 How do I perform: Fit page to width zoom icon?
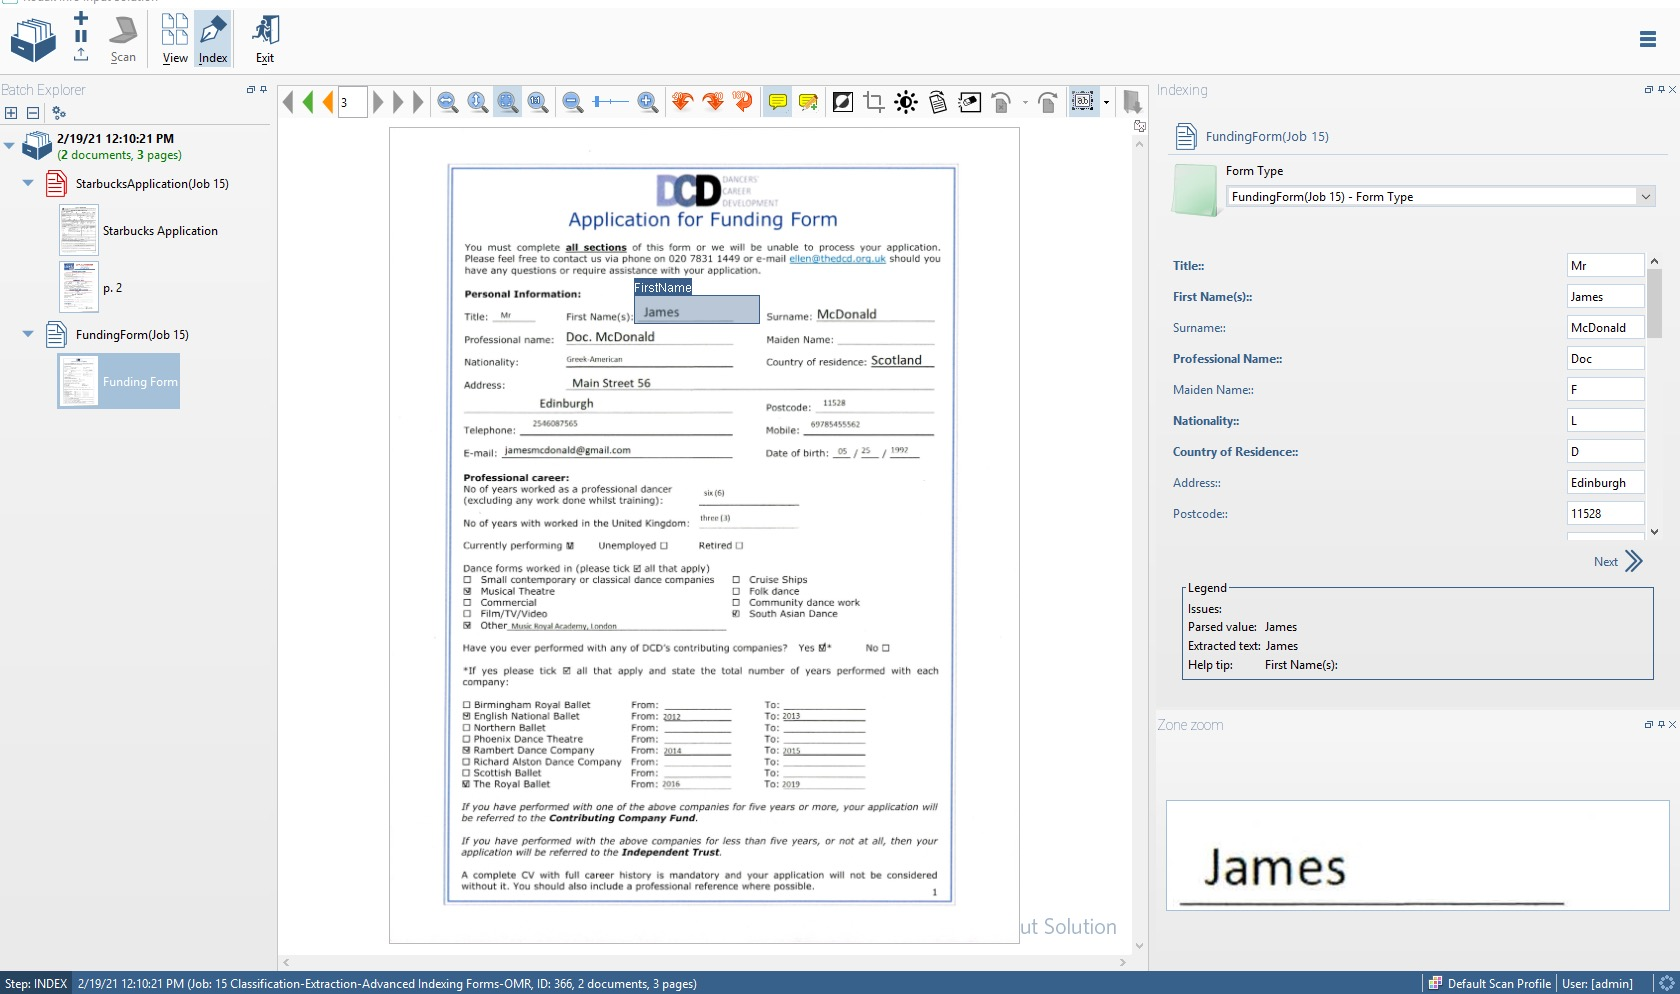click(x=448, y=101)
